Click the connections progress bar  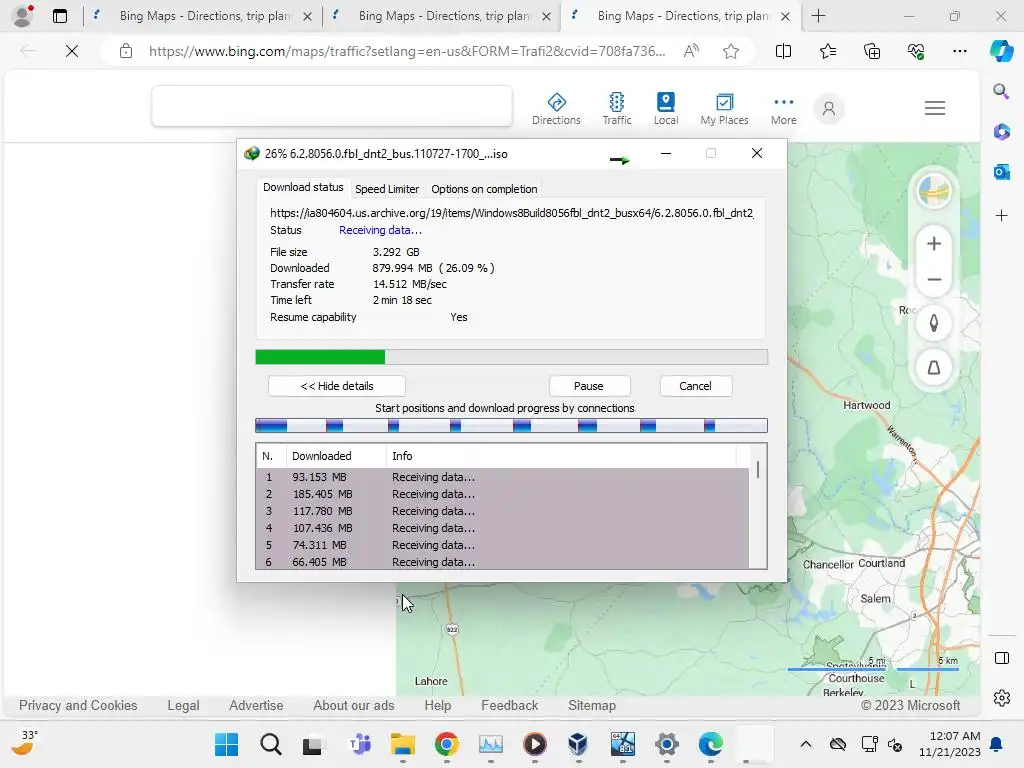511,426
